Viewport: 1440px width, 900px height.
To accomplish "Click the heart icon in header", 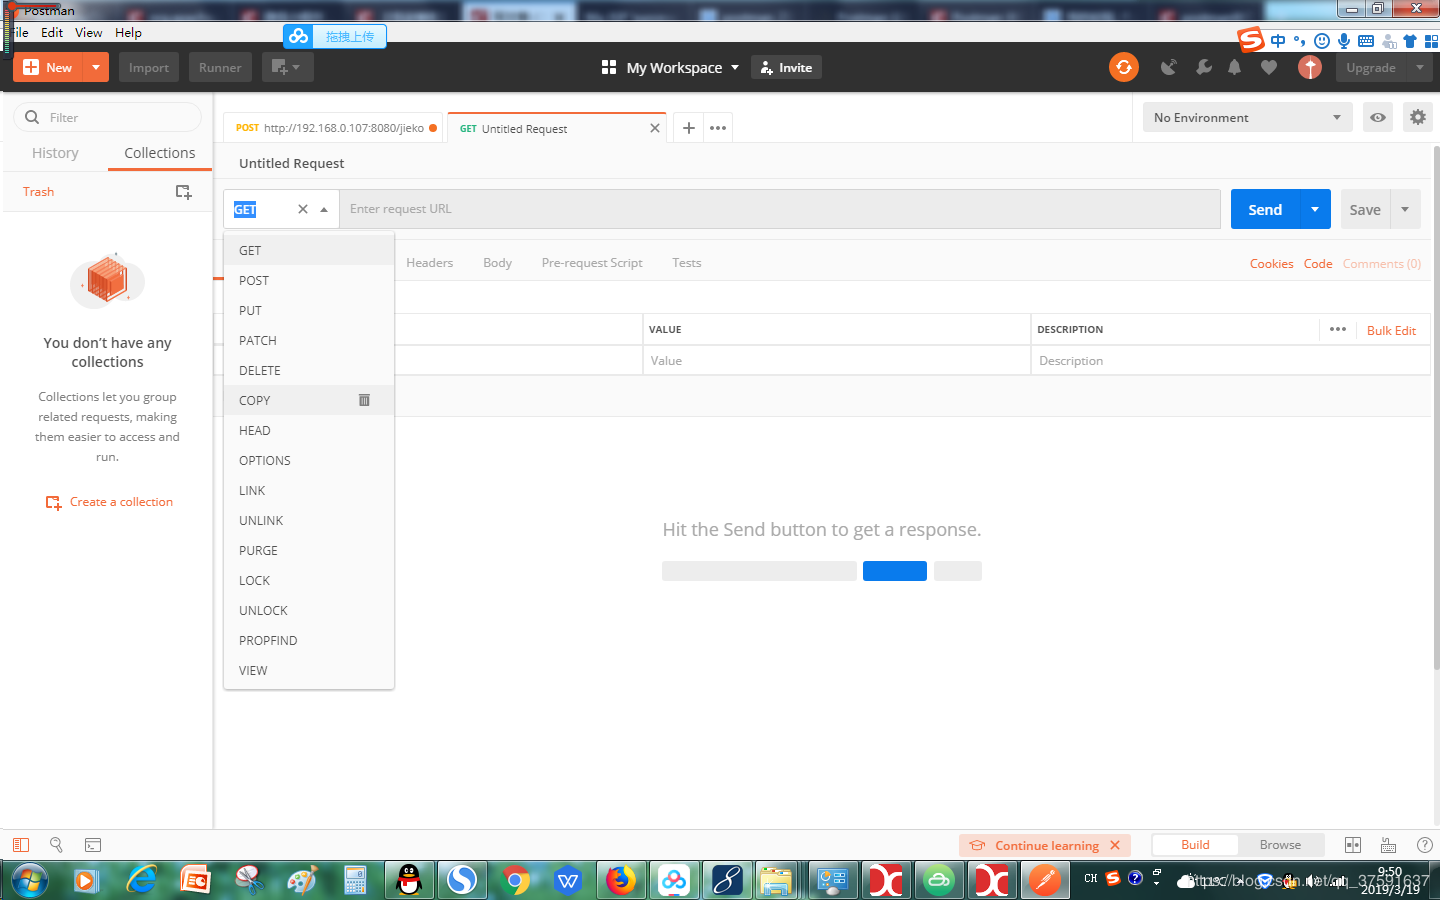I will click(x=1269, y=67).
